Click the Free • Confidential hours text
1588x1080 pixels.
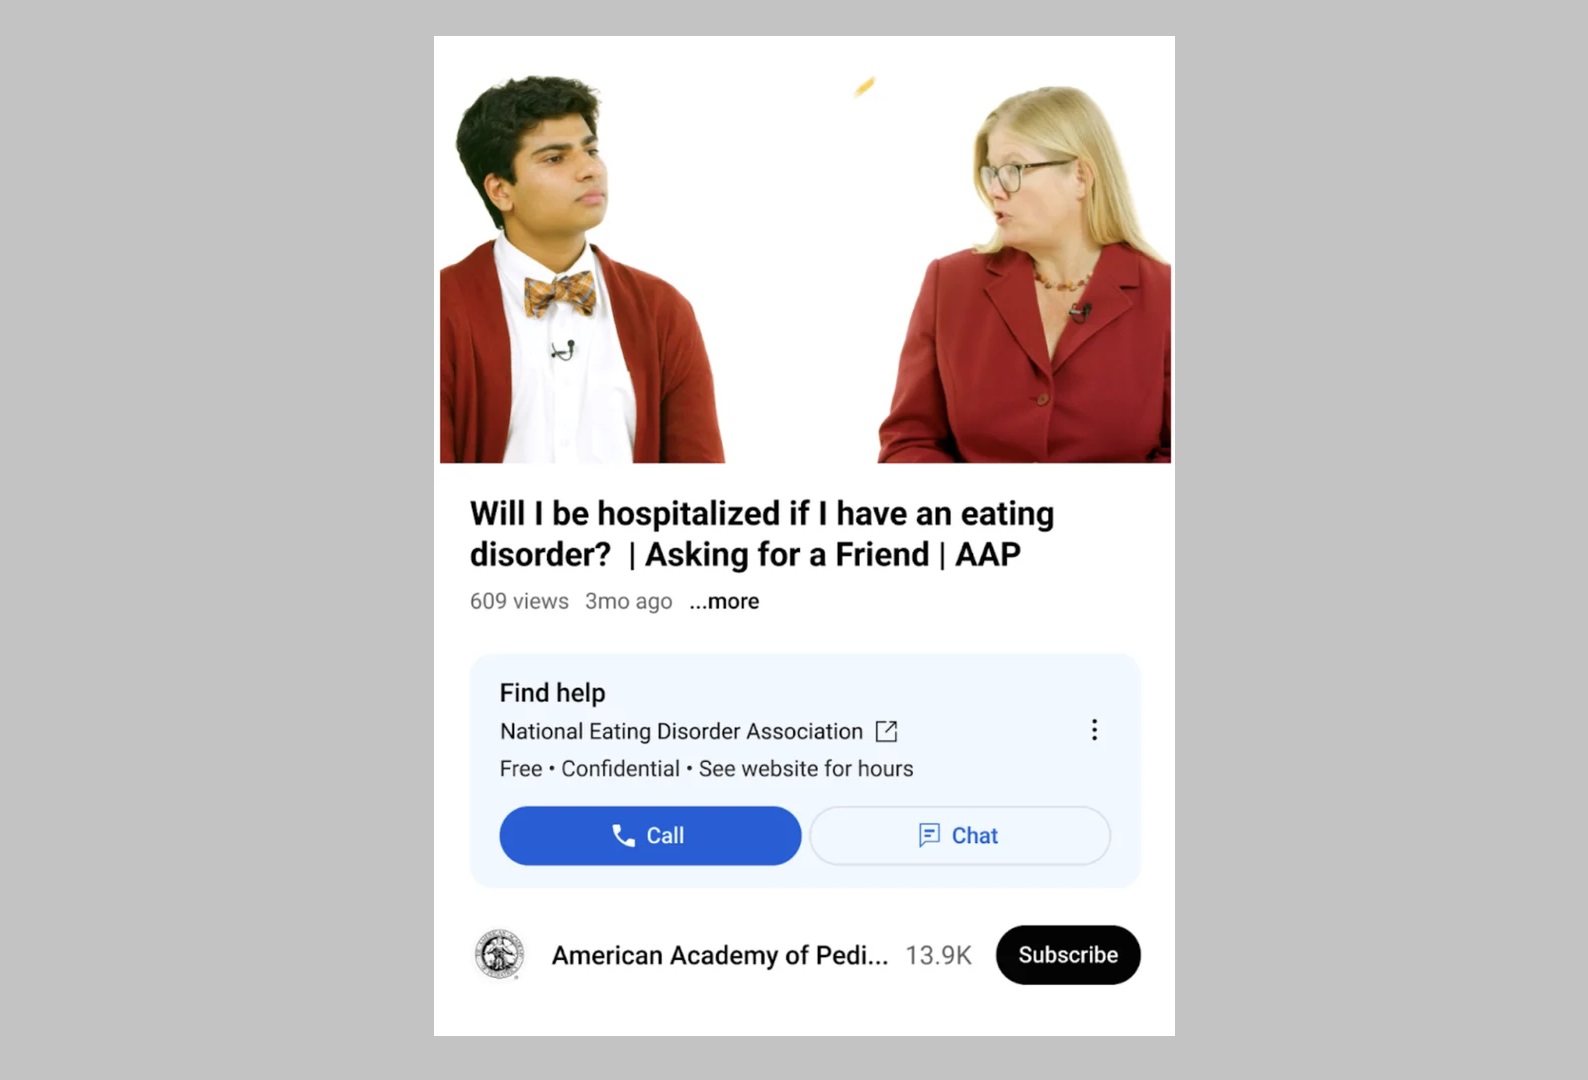706,769
